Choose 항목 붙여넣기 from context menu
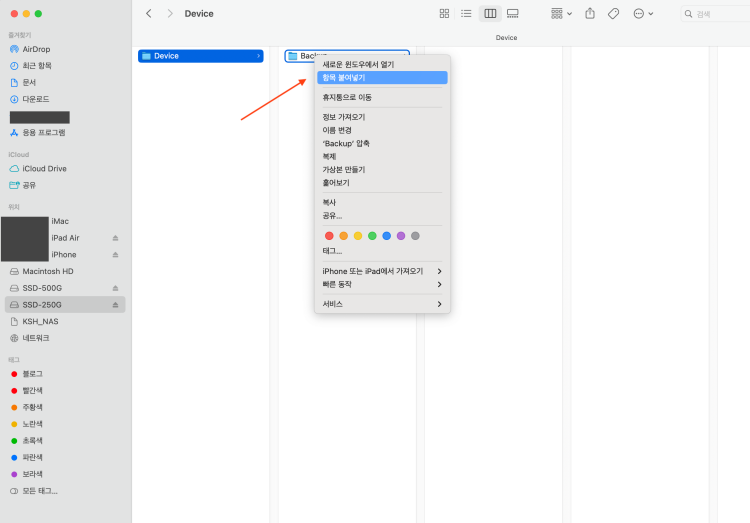The image size is (750, 523). pyautogui.click(x=382, y=78)
